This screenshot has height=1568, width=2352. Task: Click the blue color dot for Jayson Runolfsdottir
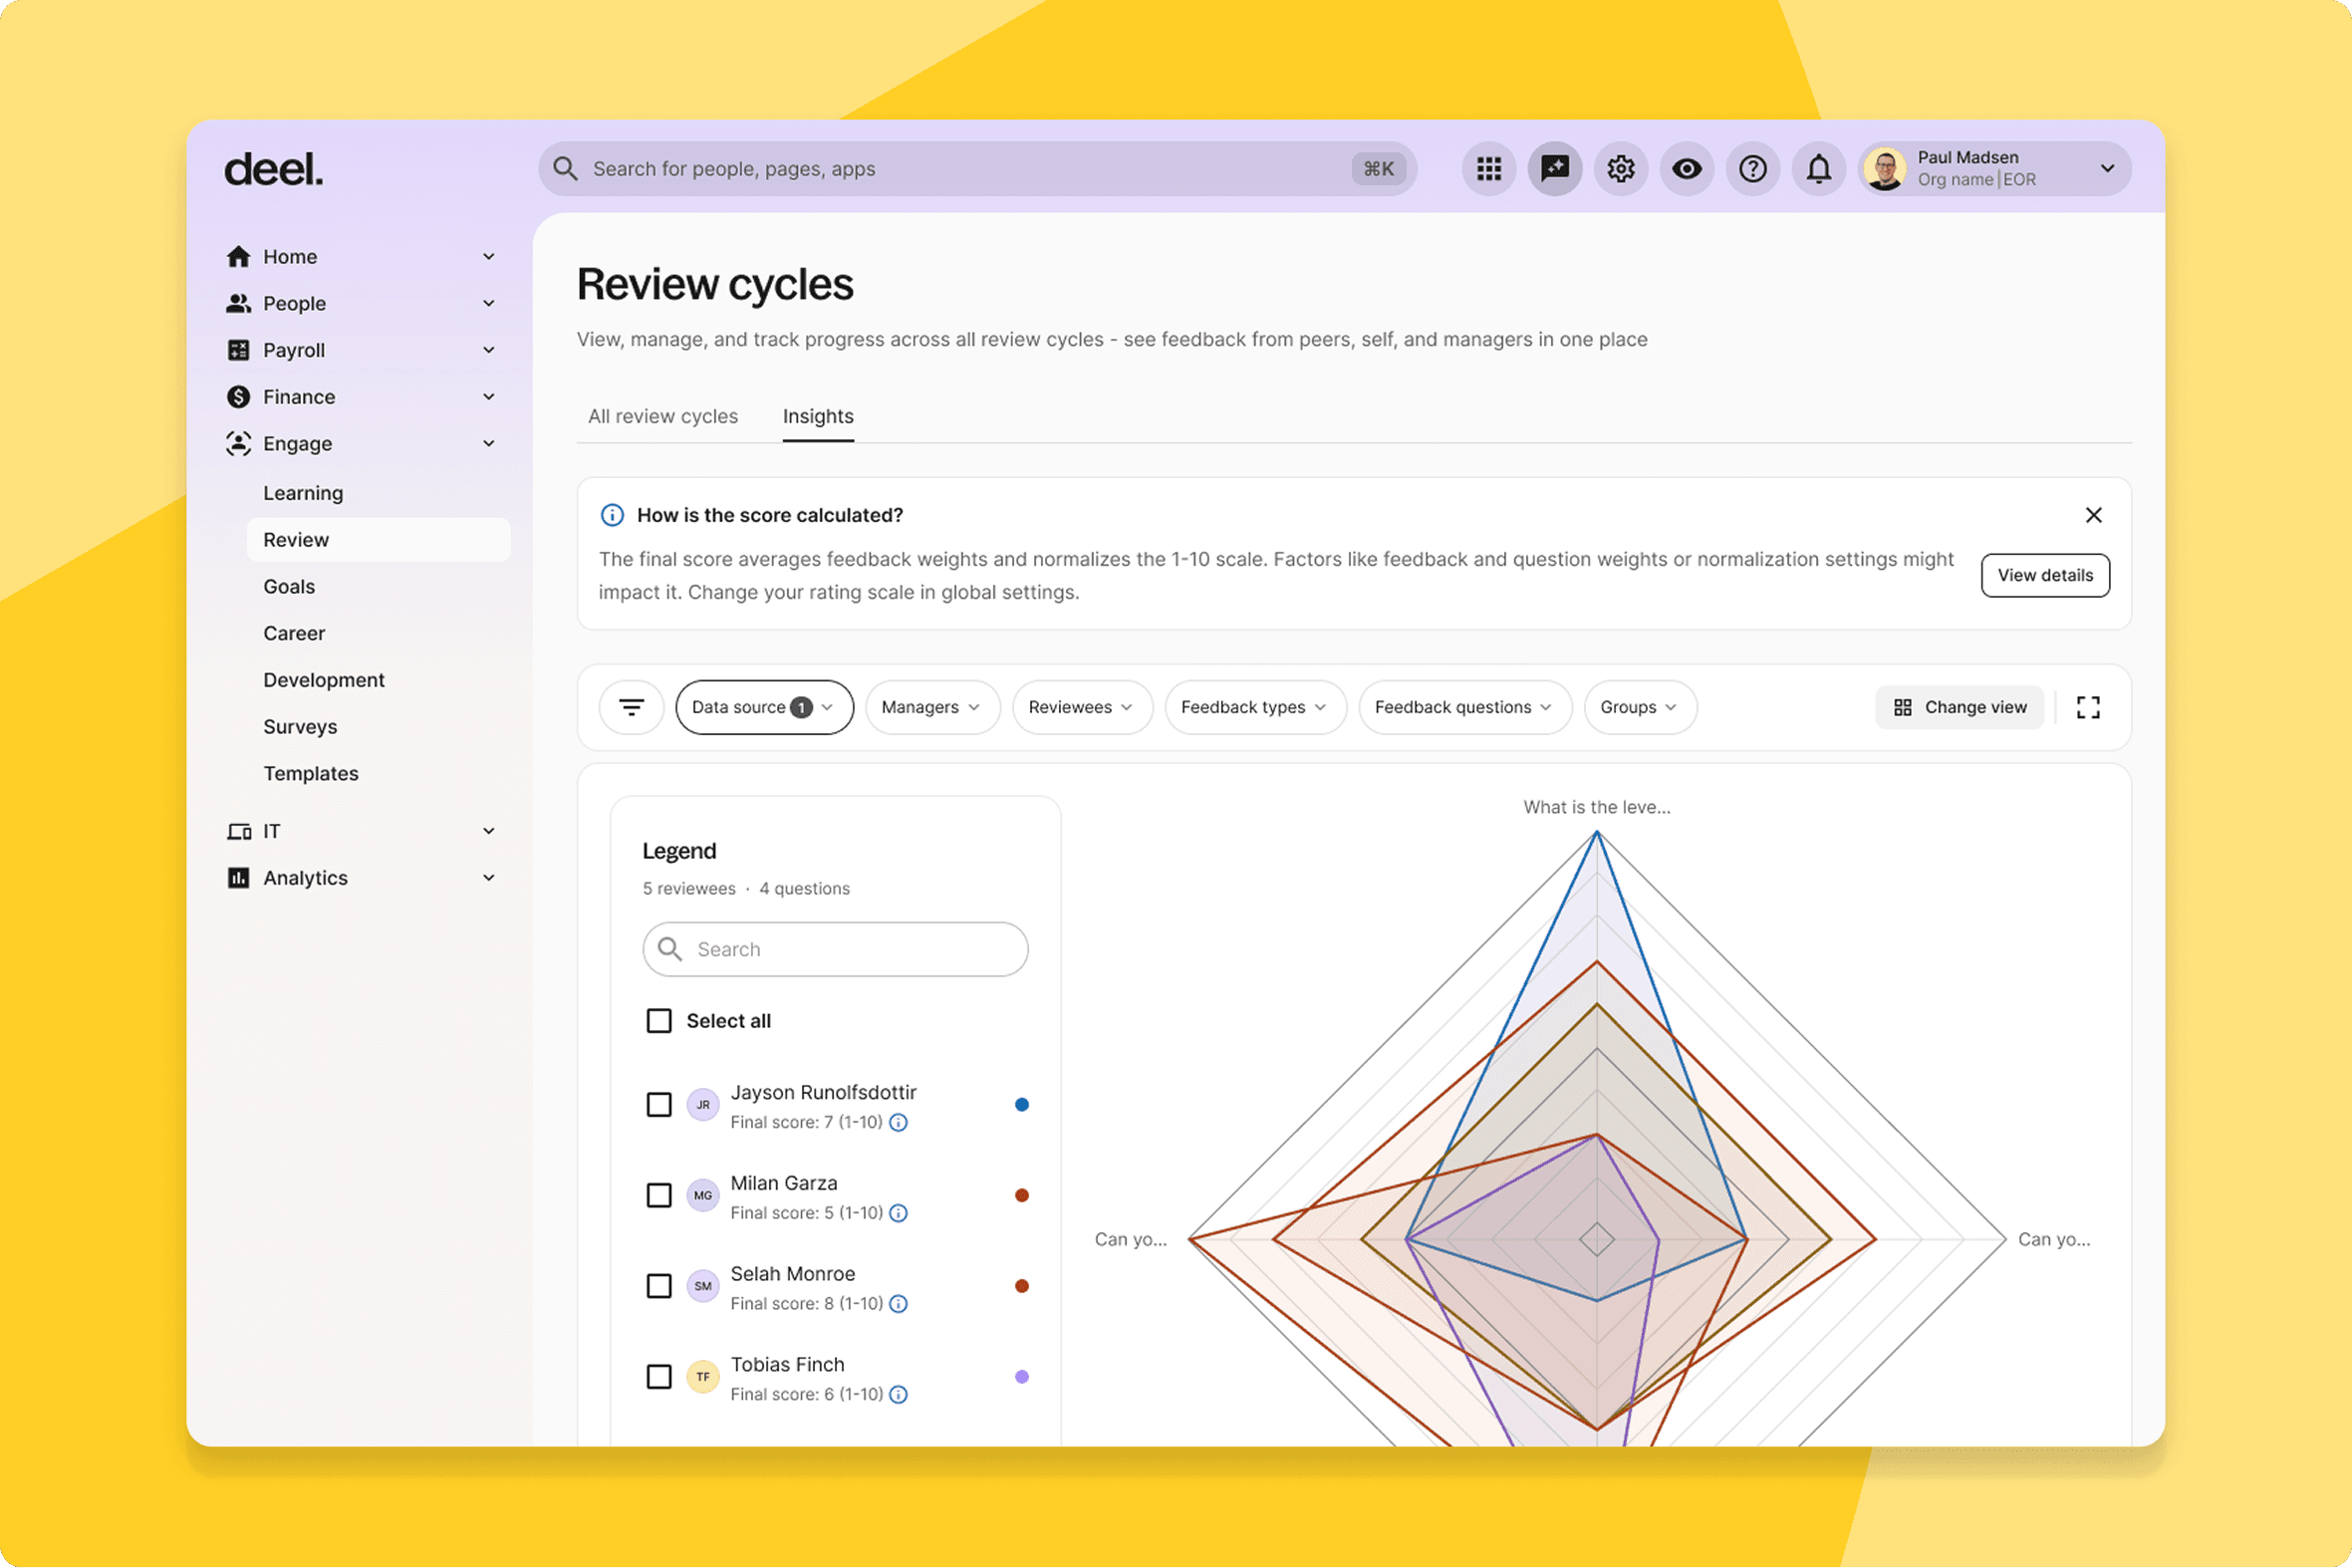pos(1022,1106)
